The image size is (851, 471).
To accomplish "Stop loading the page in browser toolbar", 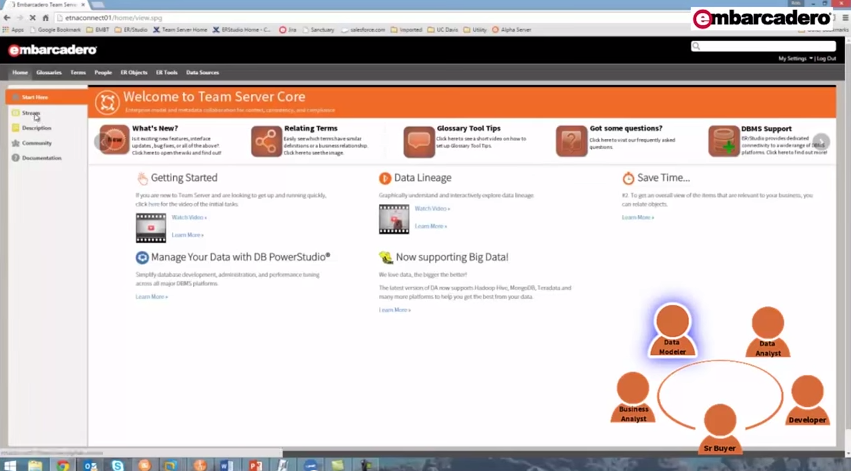I will [33, 18].
